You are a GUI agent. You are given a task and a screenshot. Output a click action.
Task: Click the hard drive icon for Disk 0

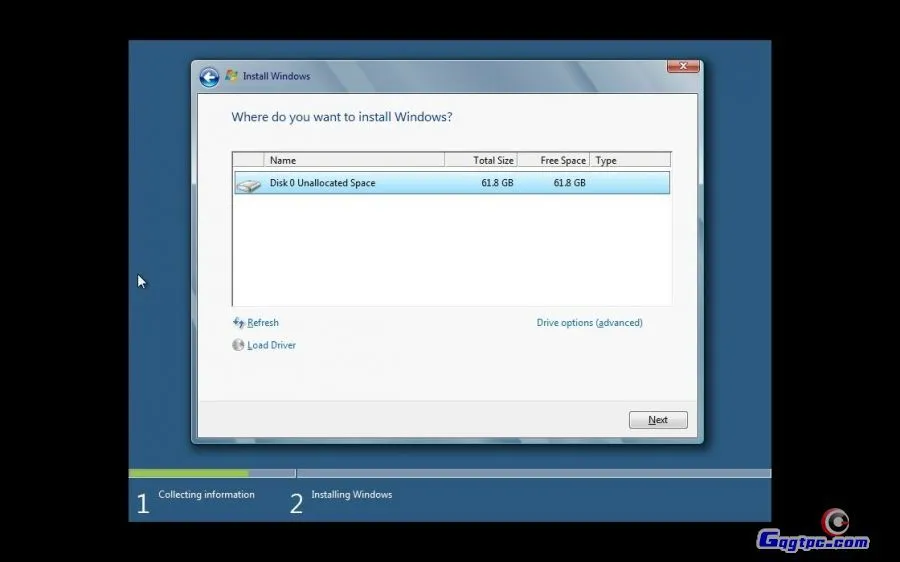[248, 184]
